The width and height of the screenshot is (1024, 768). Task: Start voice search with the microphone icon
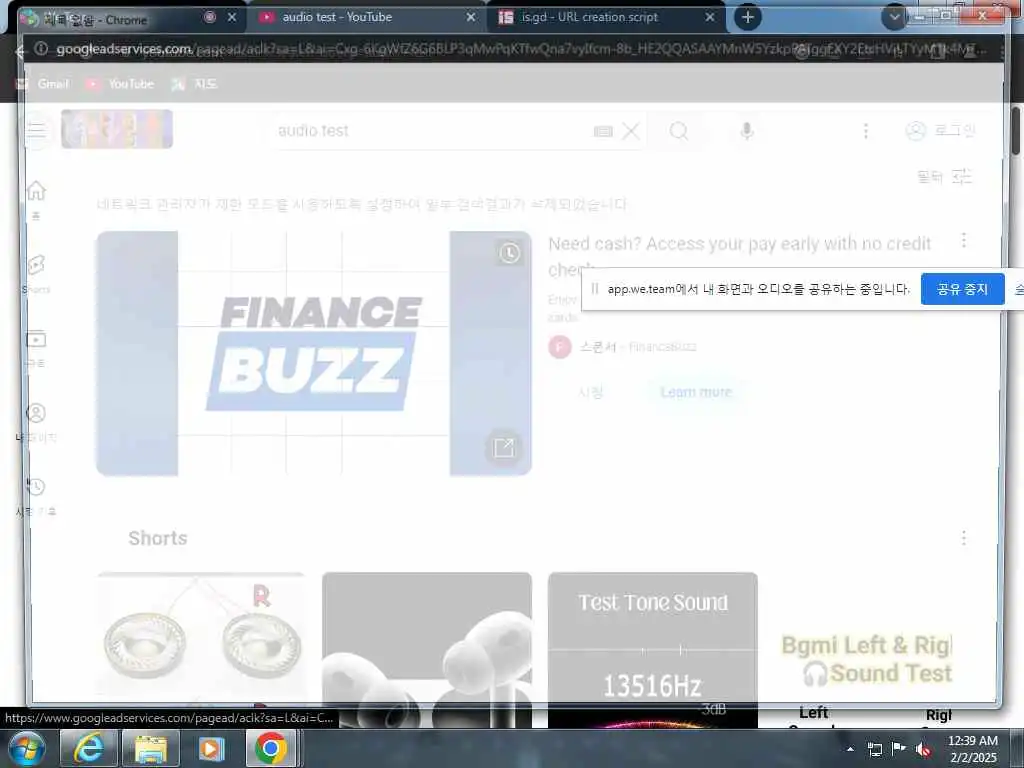[x=746, y=131]
